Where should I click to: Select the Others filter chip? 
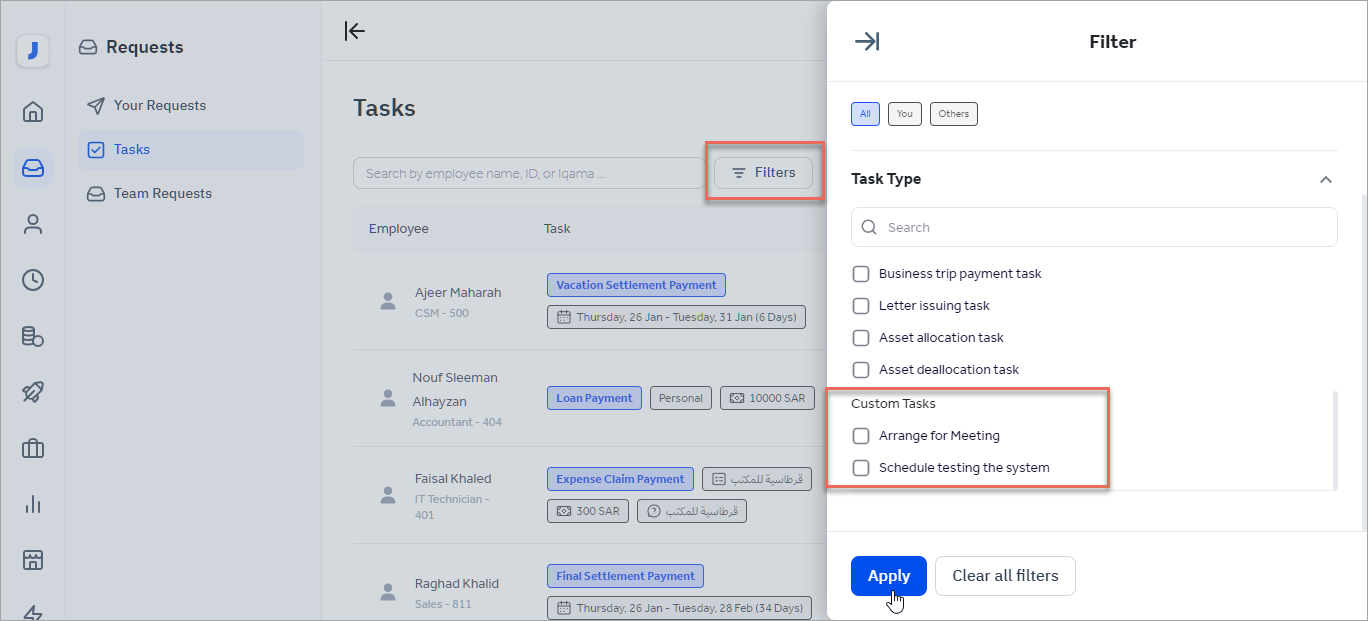coord(953,114)
